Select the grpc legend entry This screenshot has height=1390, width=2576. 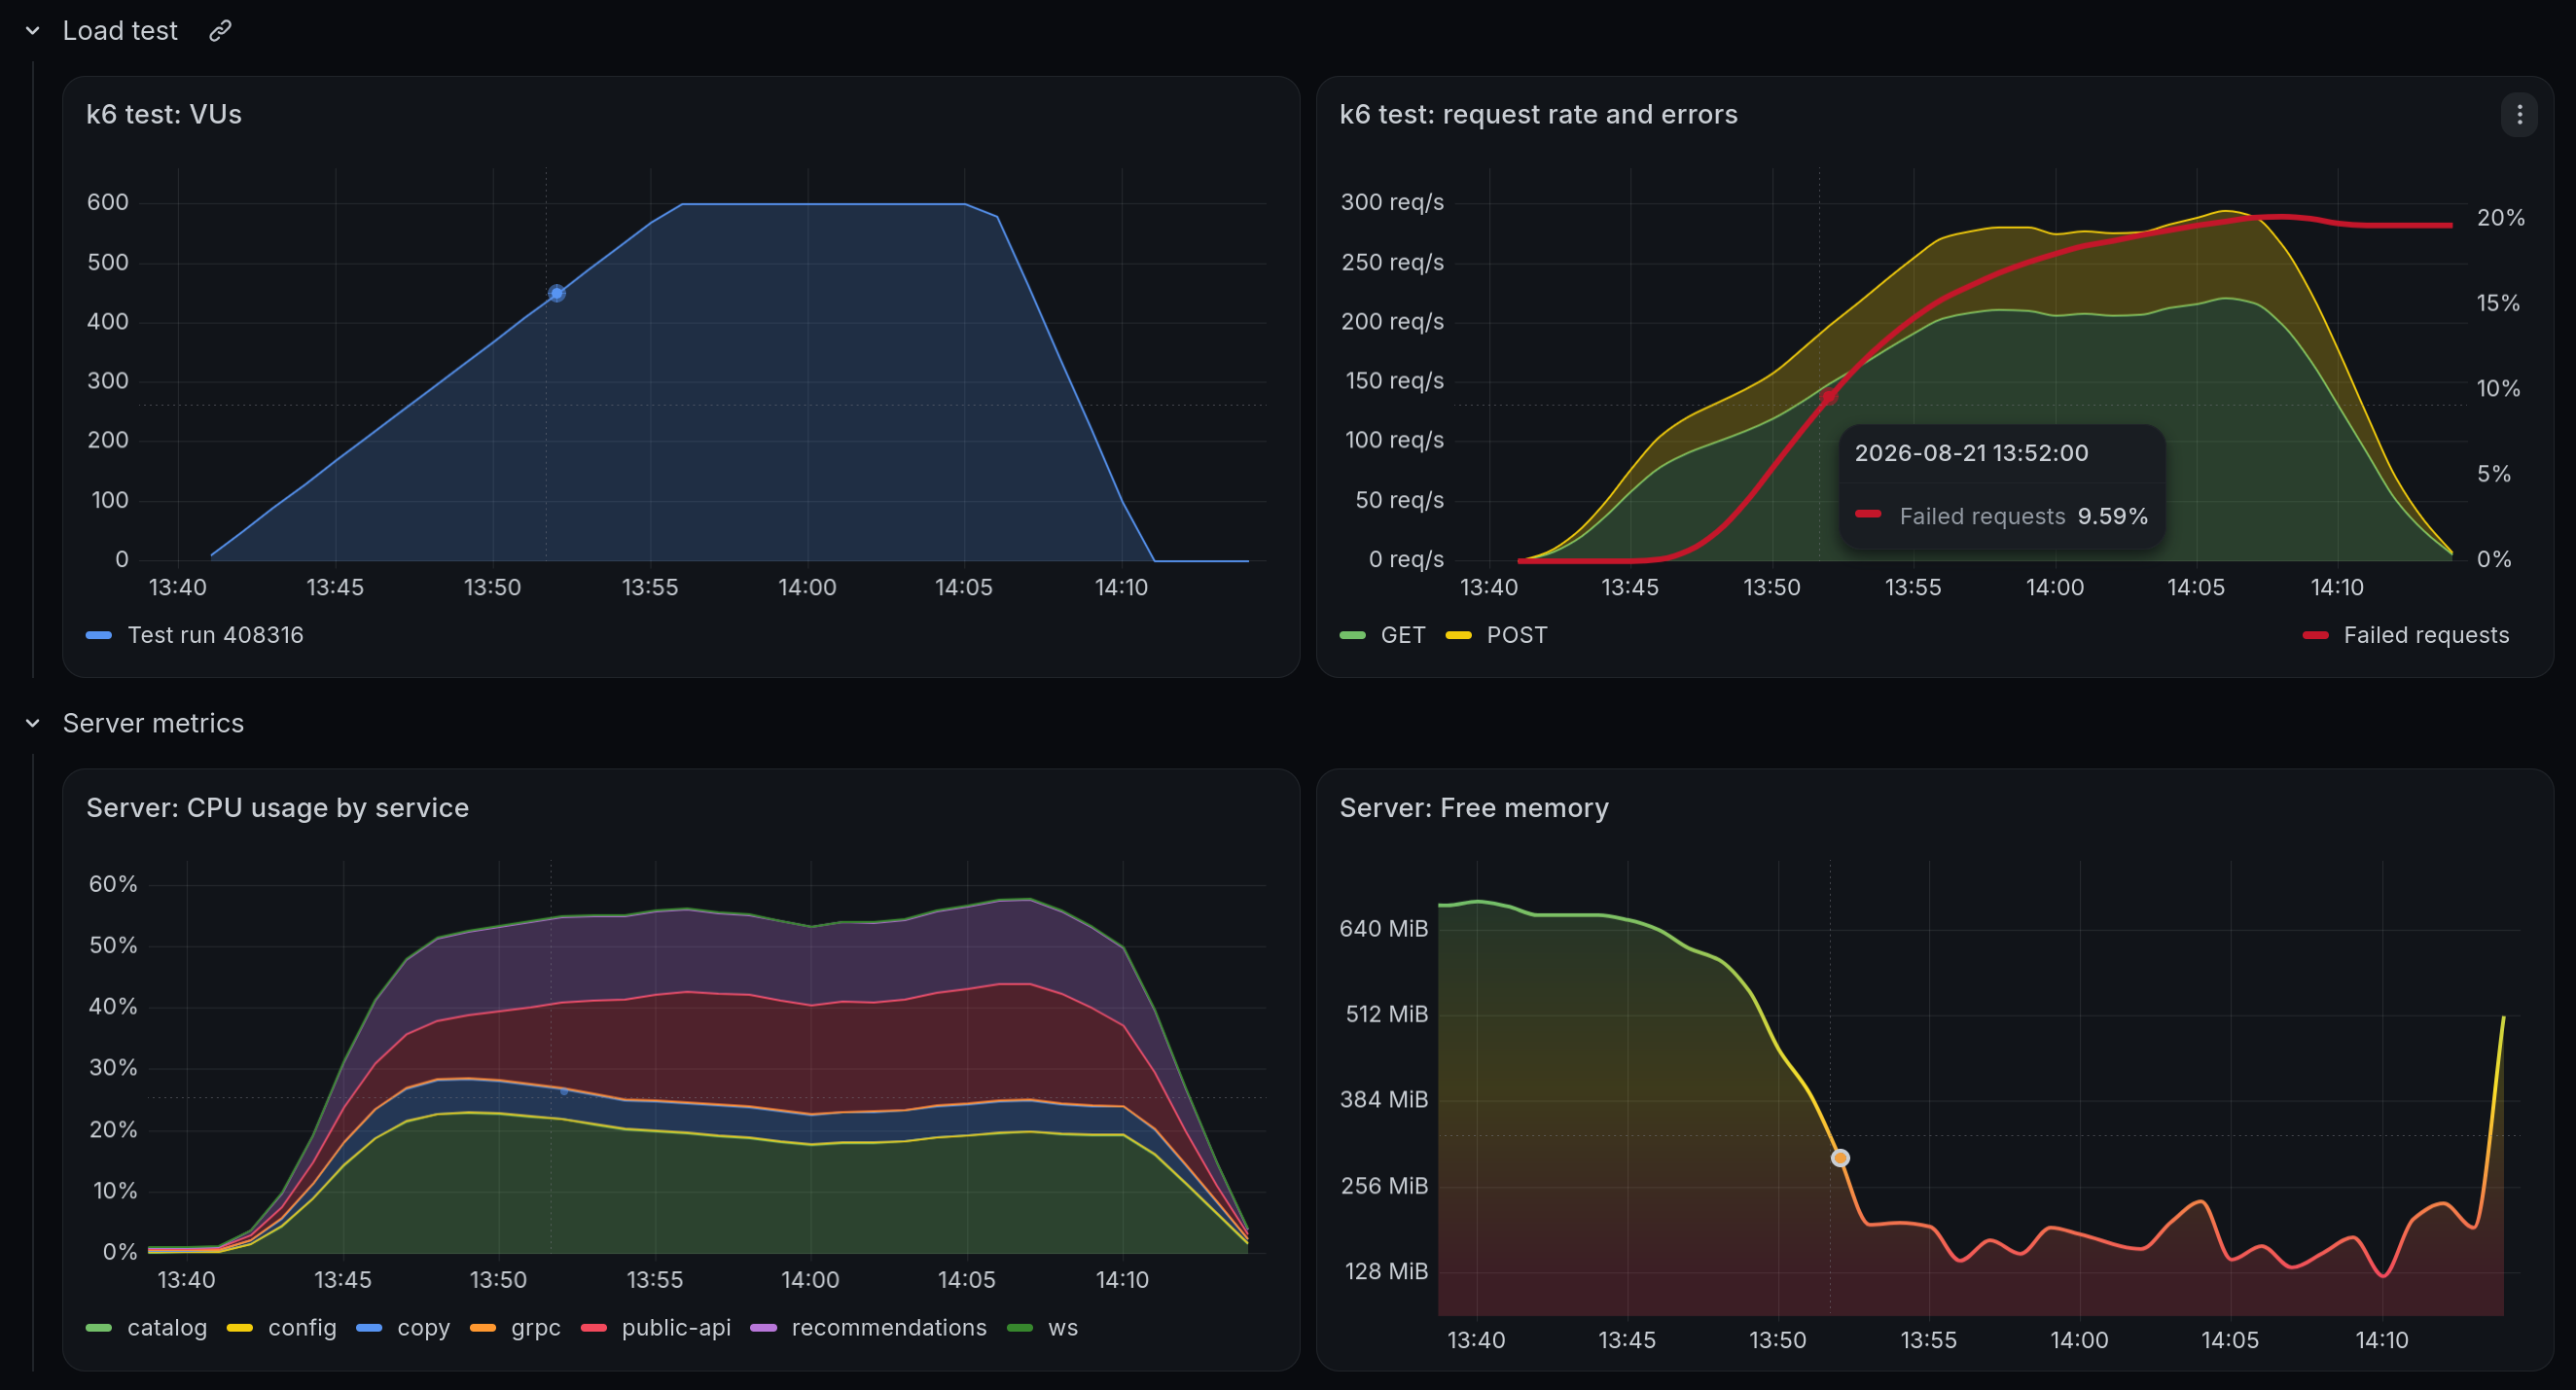click(515, 1328)
